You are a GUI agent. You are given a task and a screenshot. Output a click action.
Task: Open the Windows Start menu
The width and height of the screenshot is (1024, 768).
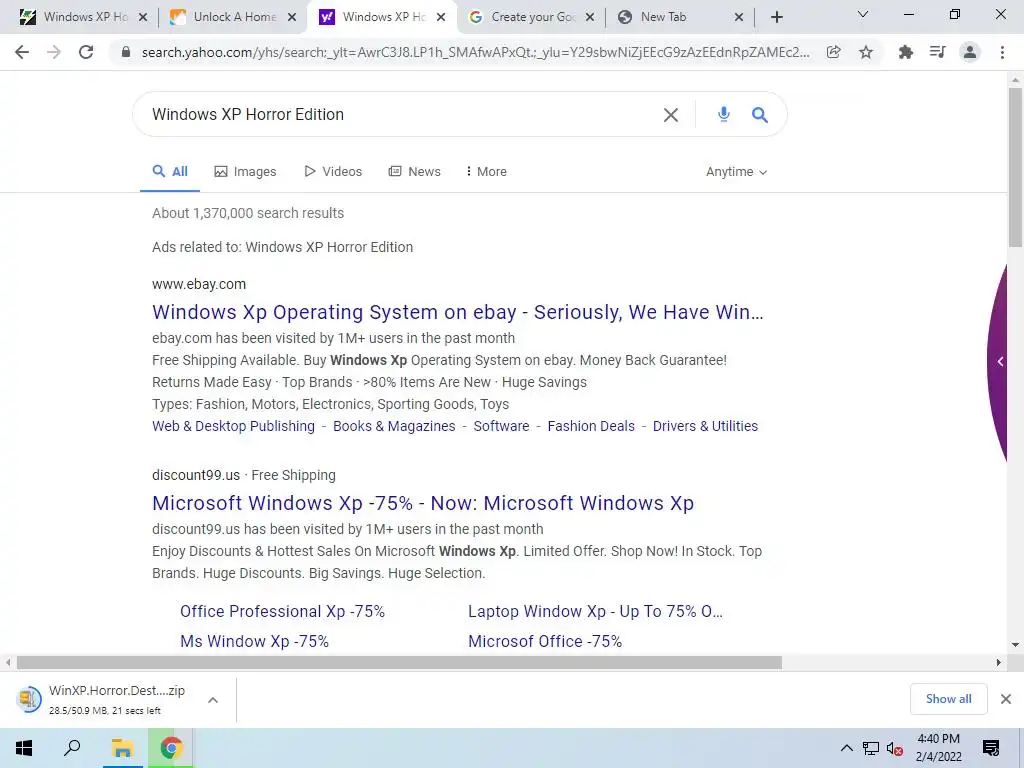pyautogui.click(x=24, y=748)
